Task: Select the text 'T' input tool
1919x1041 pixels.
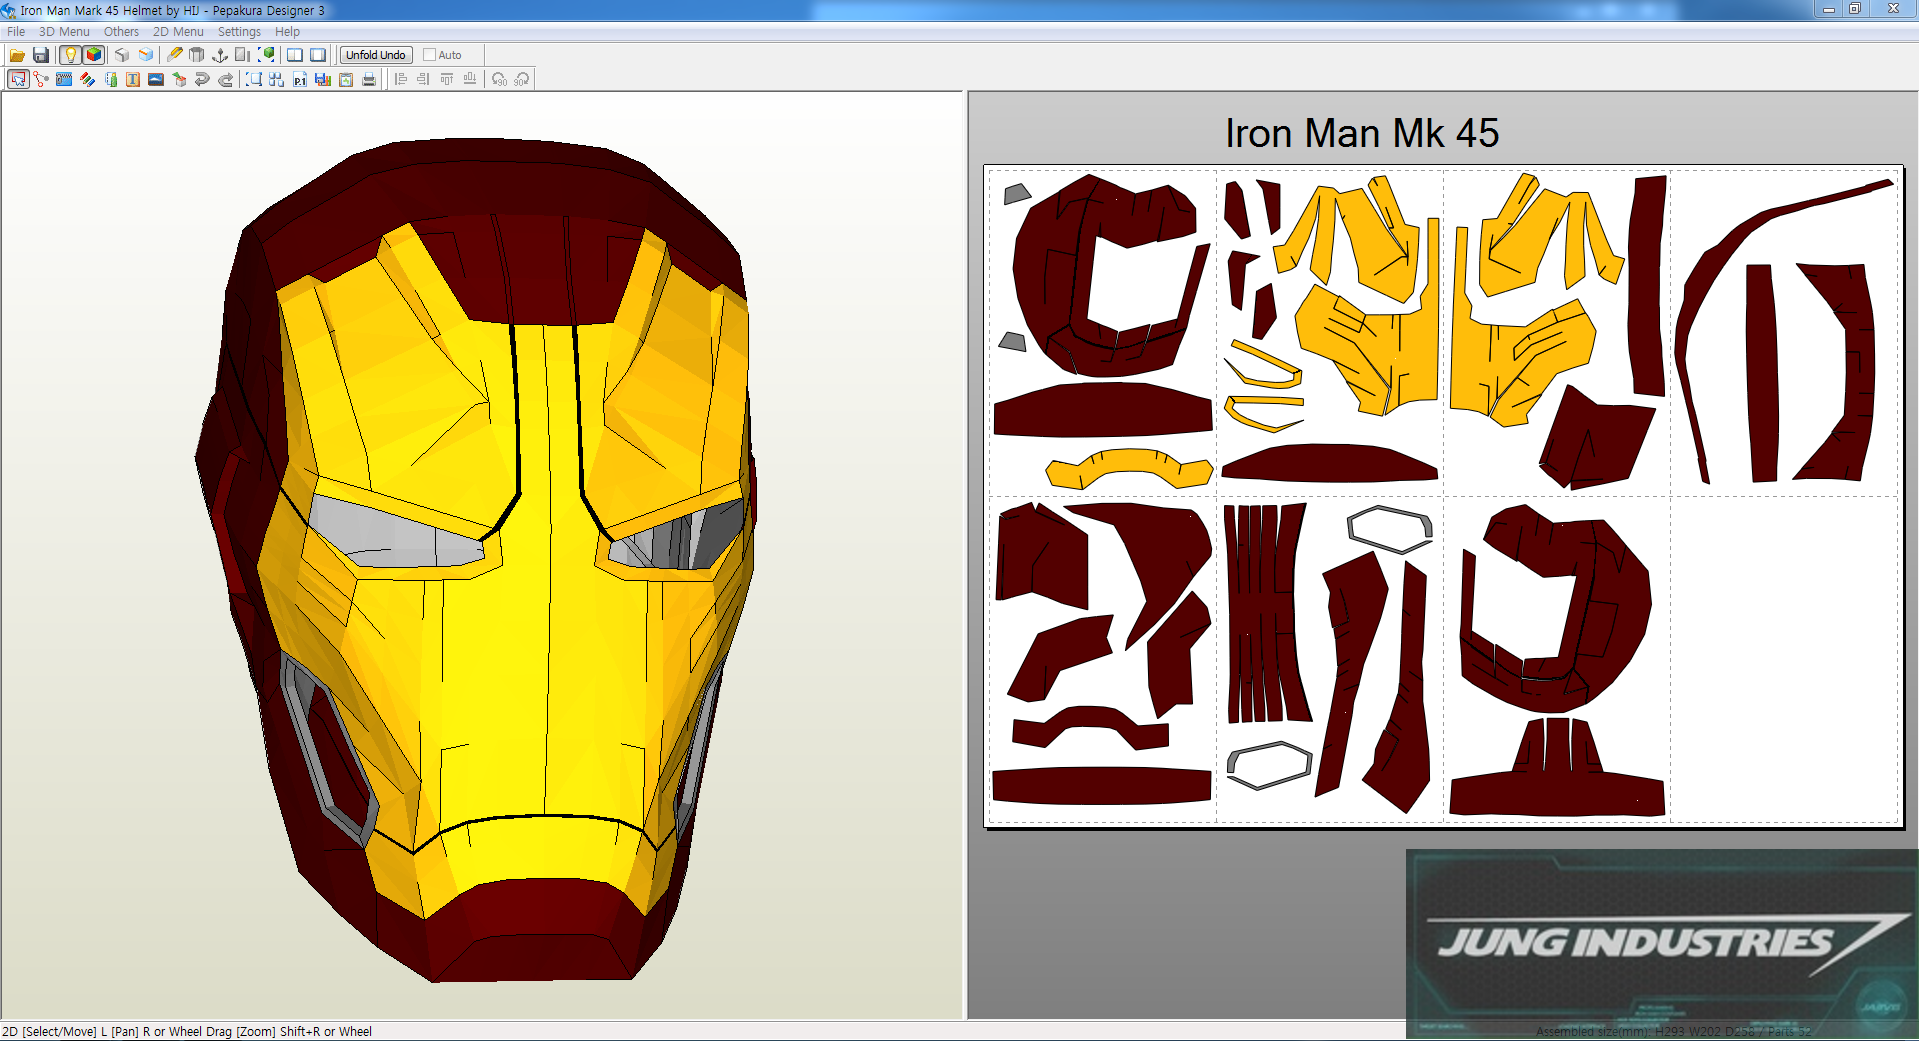Action: [x=133, y=79]
